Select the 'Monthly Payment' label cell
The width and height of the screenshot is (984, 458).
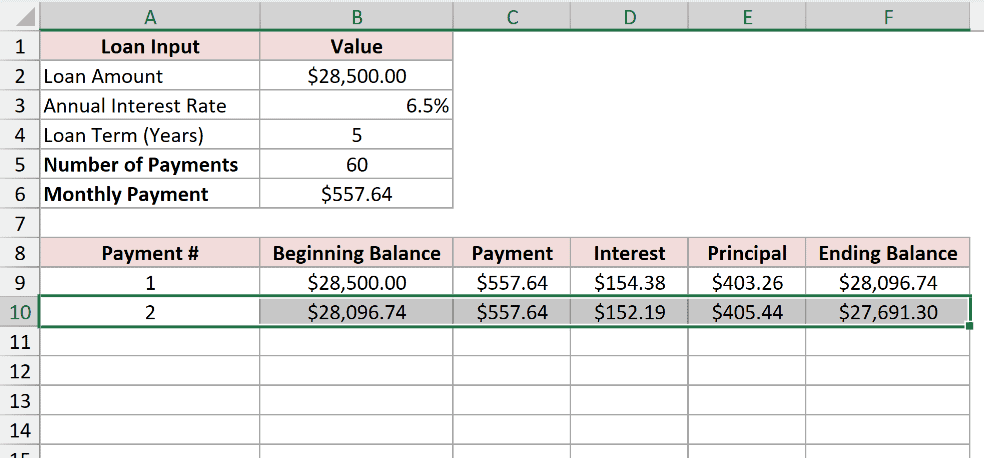point(150,194)
